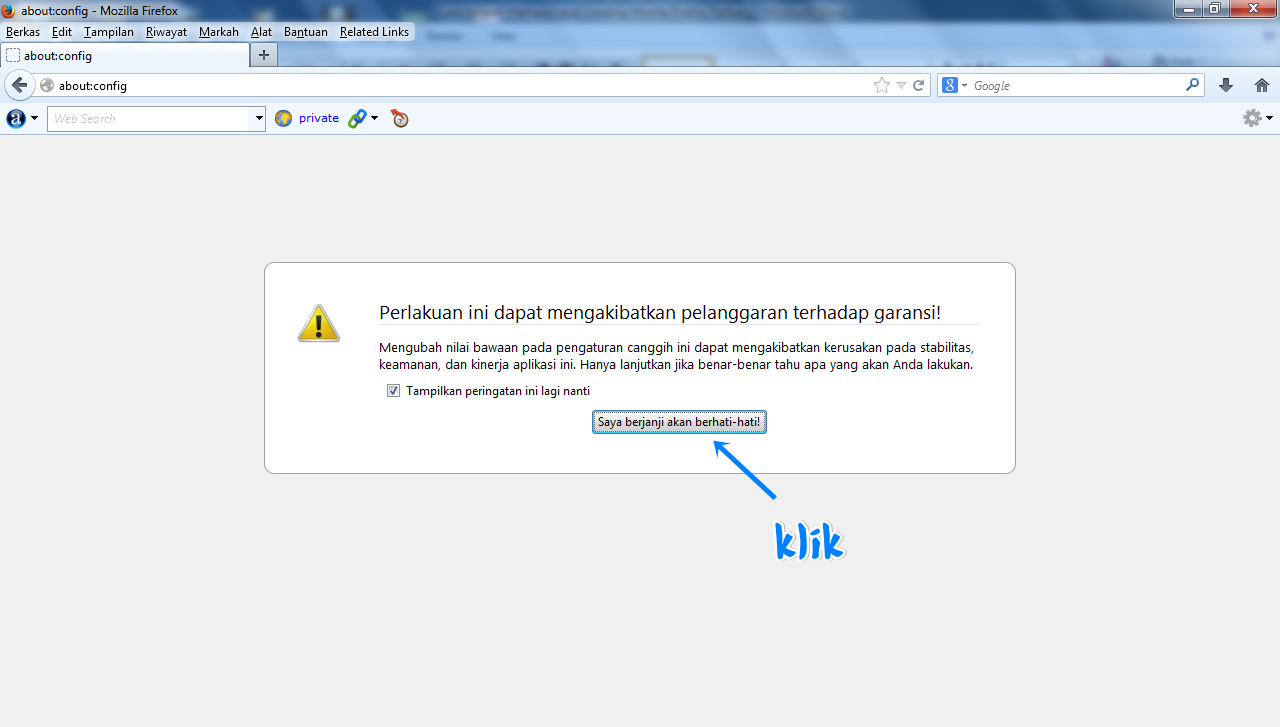Bookmark this page with the star icon

881,86
